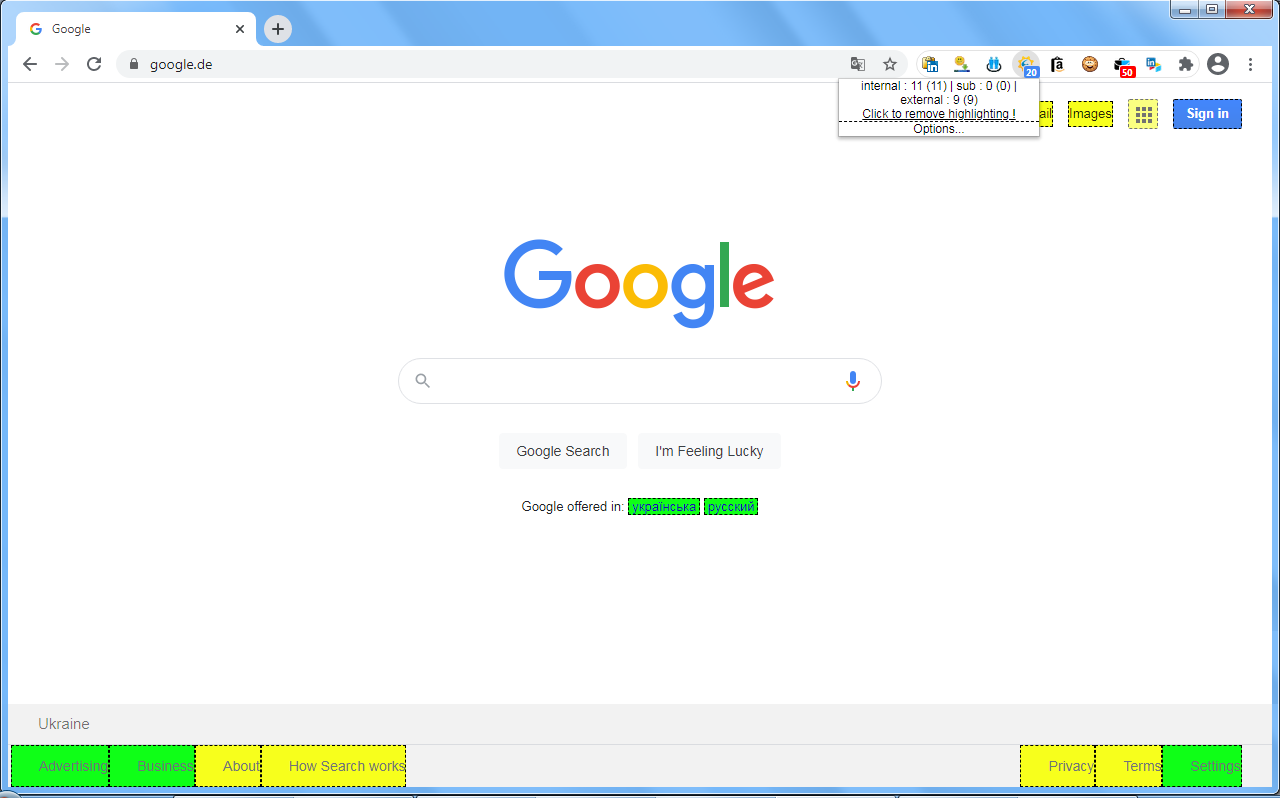1280x800 pixels.
Task: Click the blue binoculars extension icon
Action: tap(994, 64)
